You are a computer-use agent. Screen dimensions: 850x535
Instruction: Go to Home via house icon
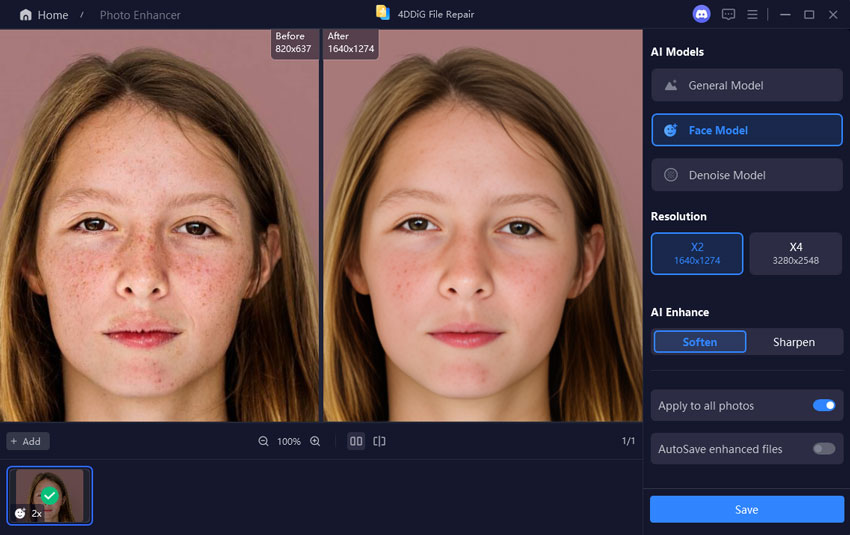(x=26, y=15)
